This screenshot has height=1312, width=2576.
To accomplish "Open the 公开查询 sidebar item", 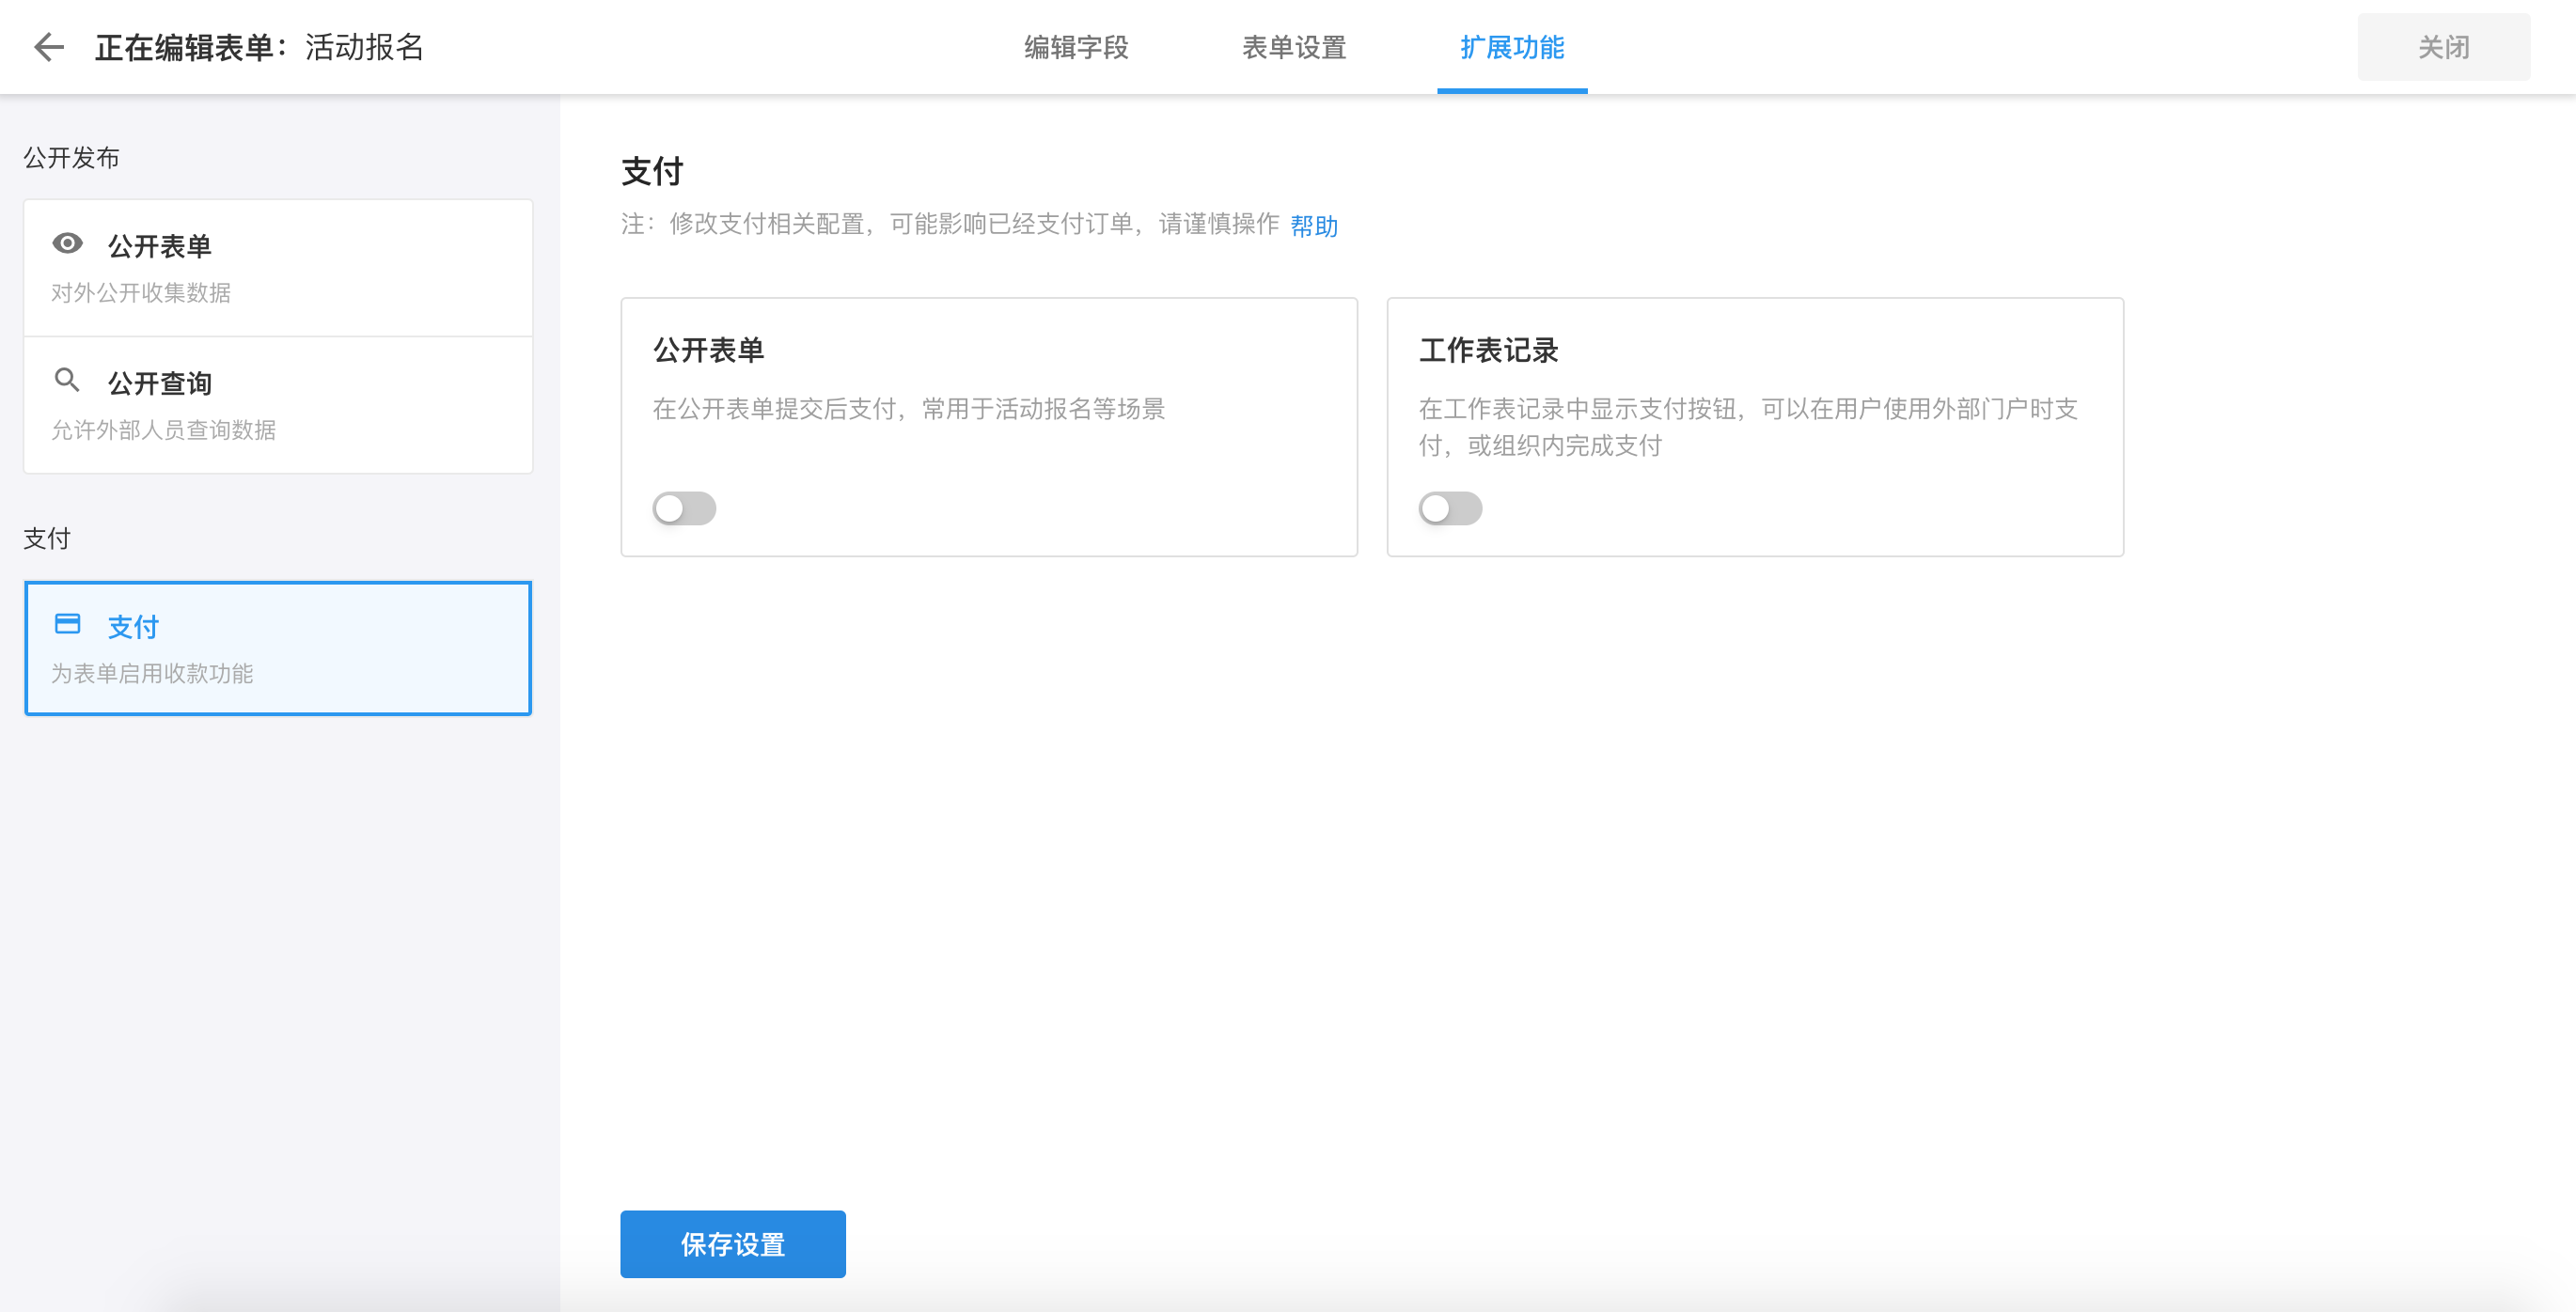I will tap(278, 405).
